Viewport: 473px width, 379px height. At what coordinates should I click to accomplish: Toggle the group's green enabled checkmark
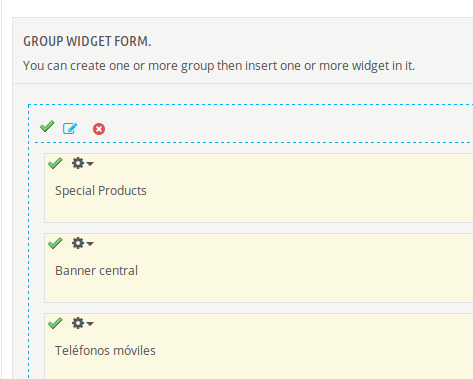[47, 126]
